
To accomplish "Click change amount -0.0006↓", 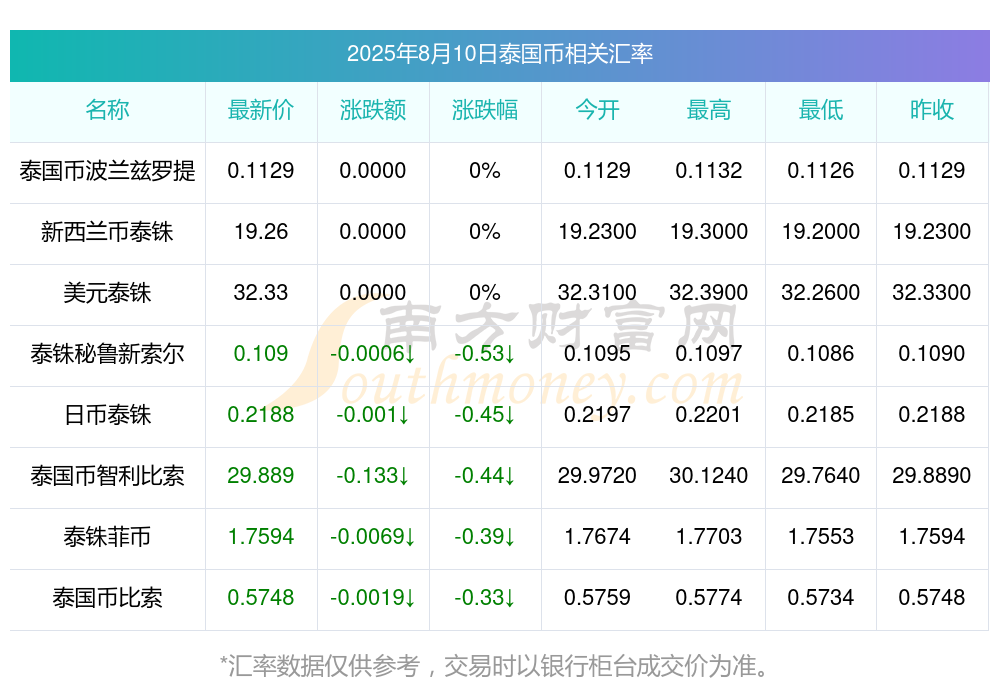I will click(372, 353).
